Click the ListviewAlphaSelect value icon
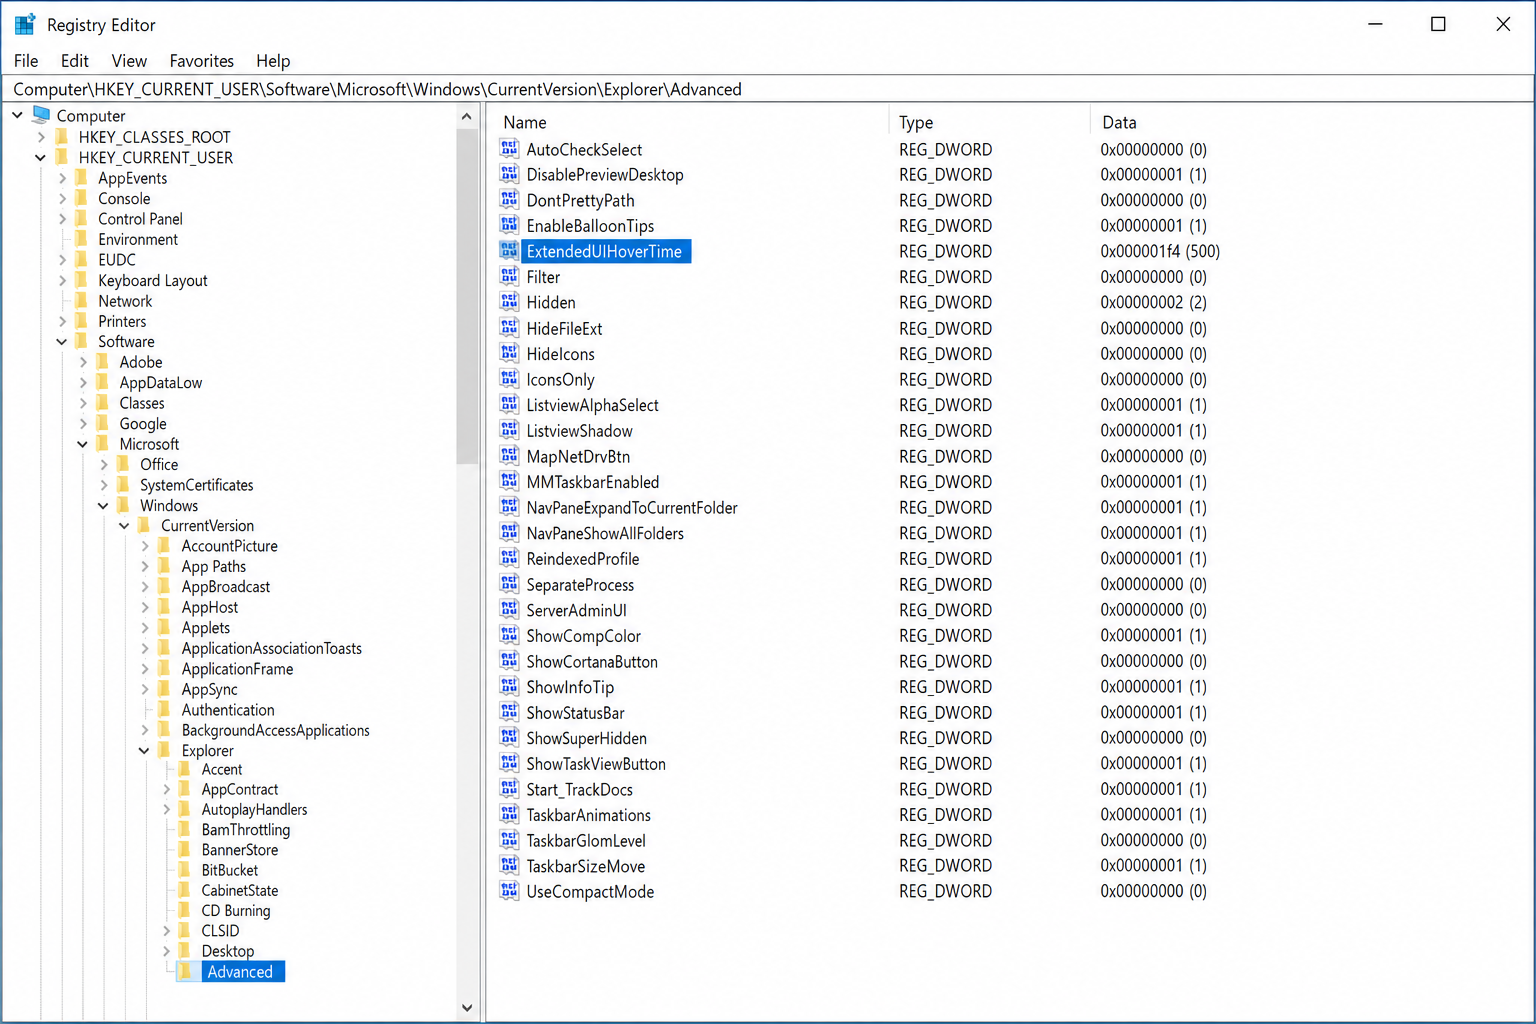Image resolution: width=1536 pixels, height=1024 pixels. [509, 405]
